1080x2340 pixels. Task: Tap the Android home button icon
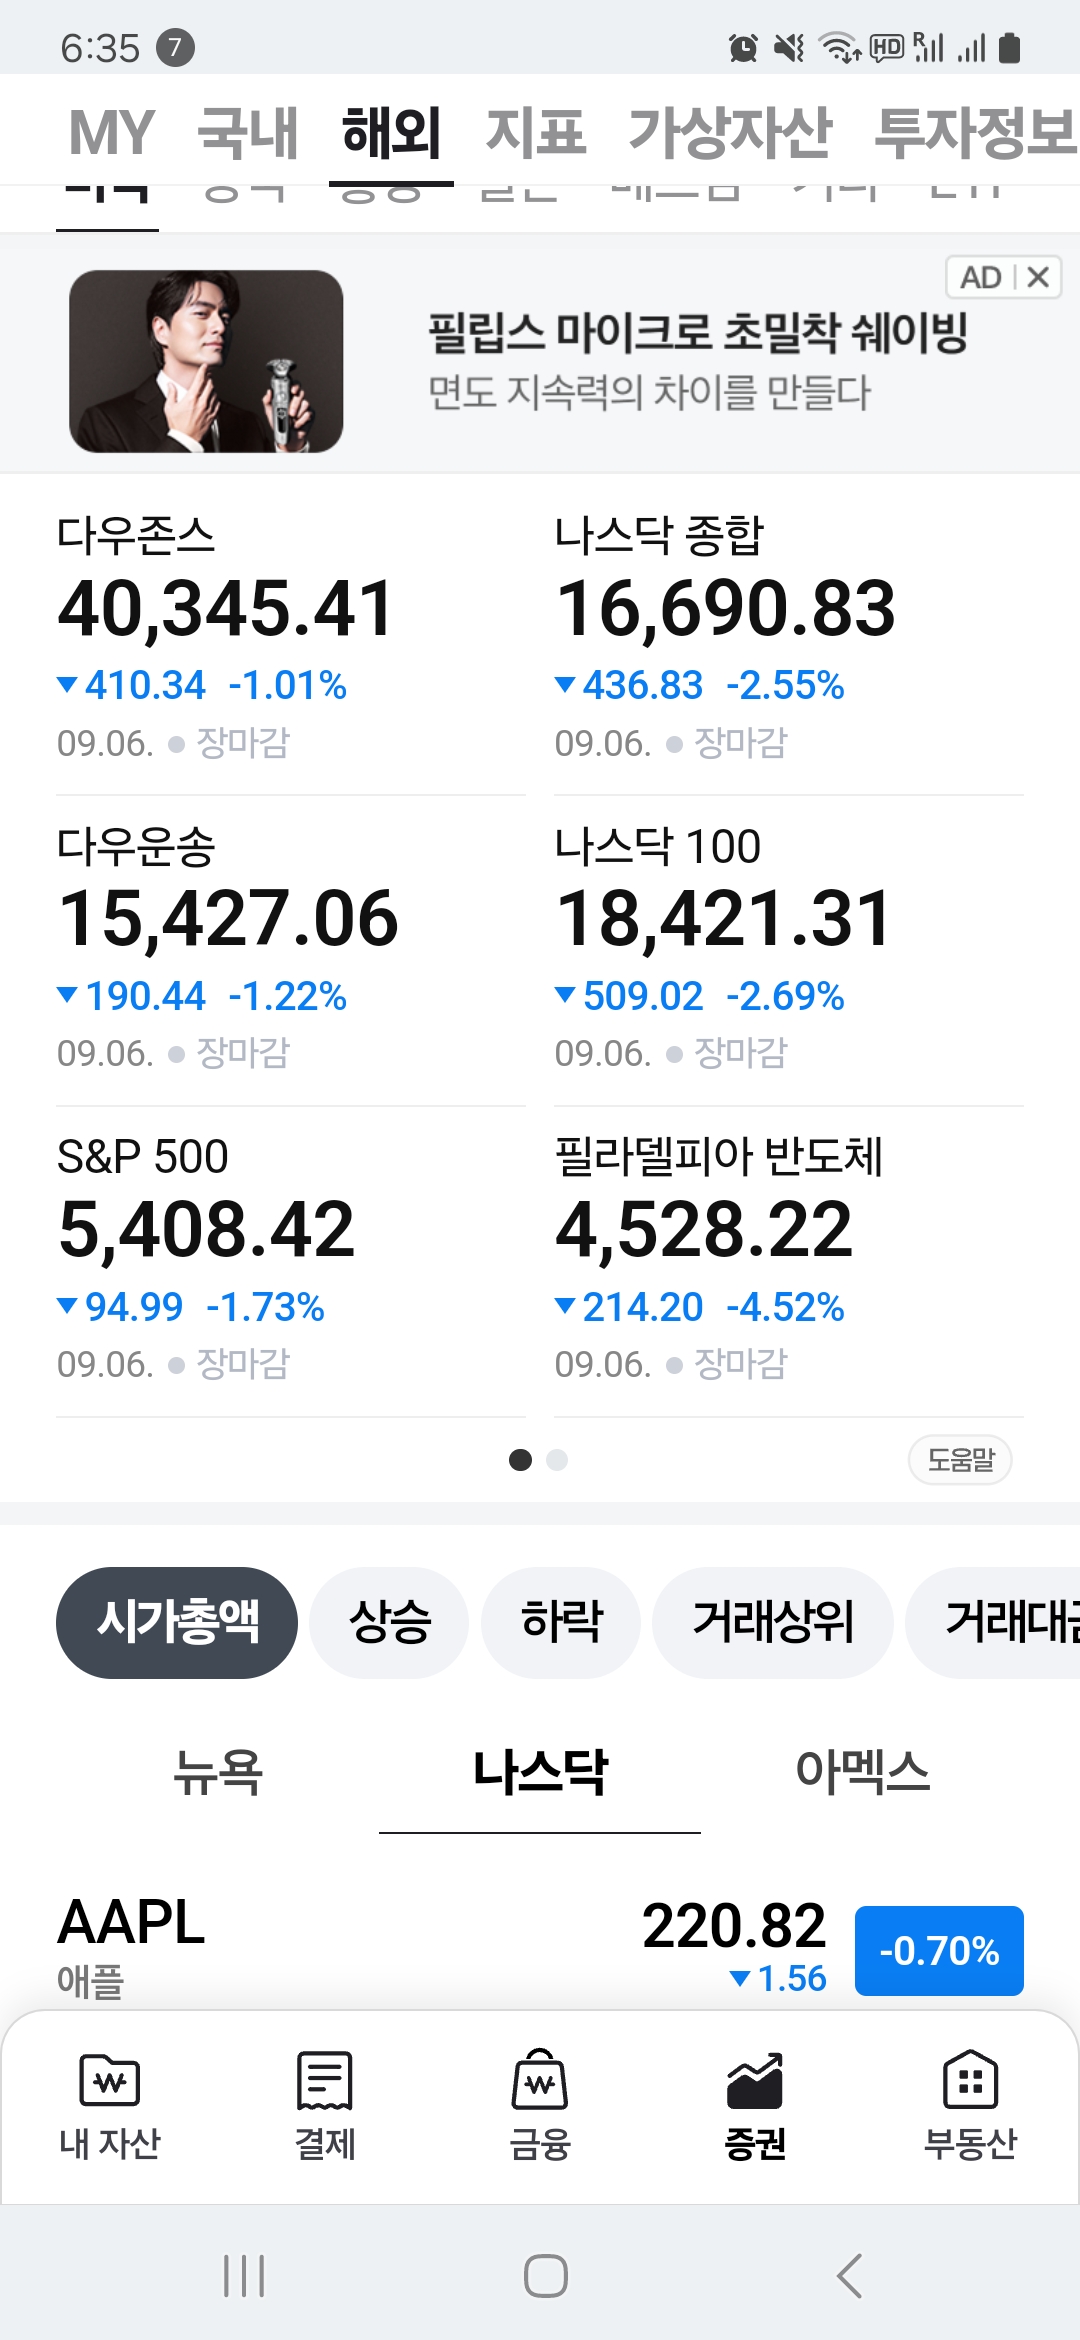click(545, 2277)
